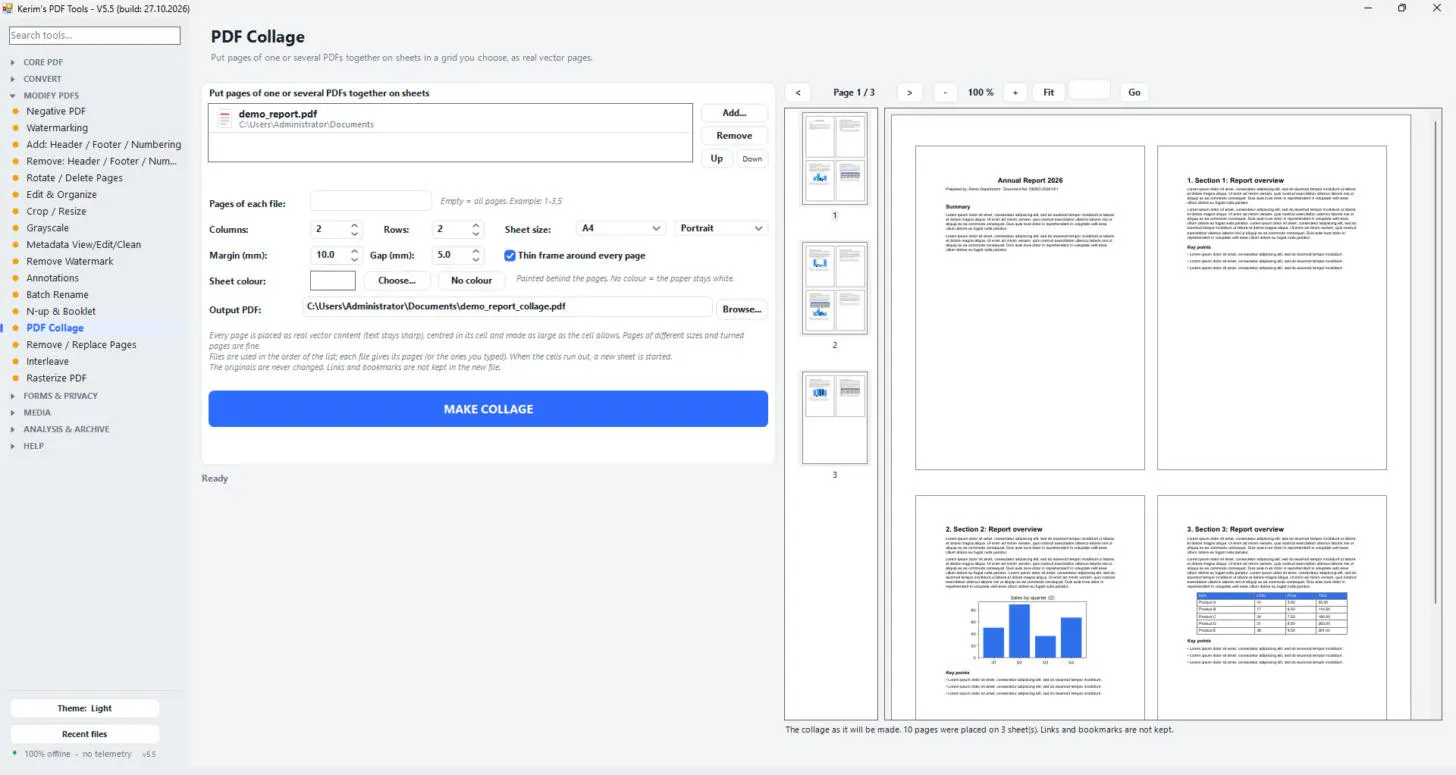
Task: Select the sheet 3 thumbnail
Action: tap(835, 418)
